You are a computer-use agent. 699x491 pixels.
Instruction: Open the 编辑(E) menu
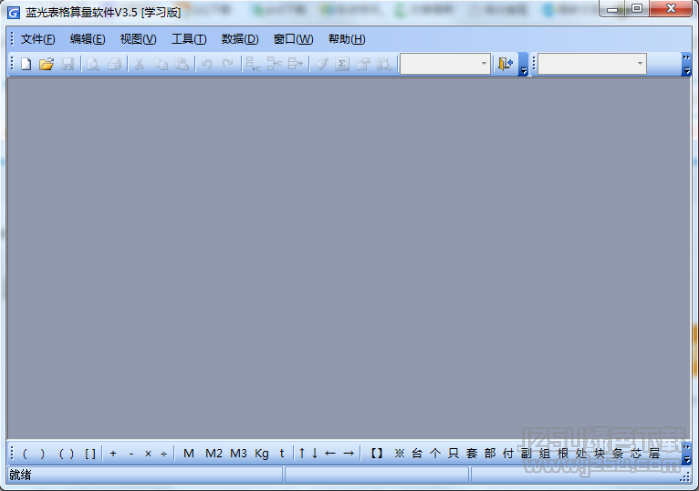pos(87,39)
